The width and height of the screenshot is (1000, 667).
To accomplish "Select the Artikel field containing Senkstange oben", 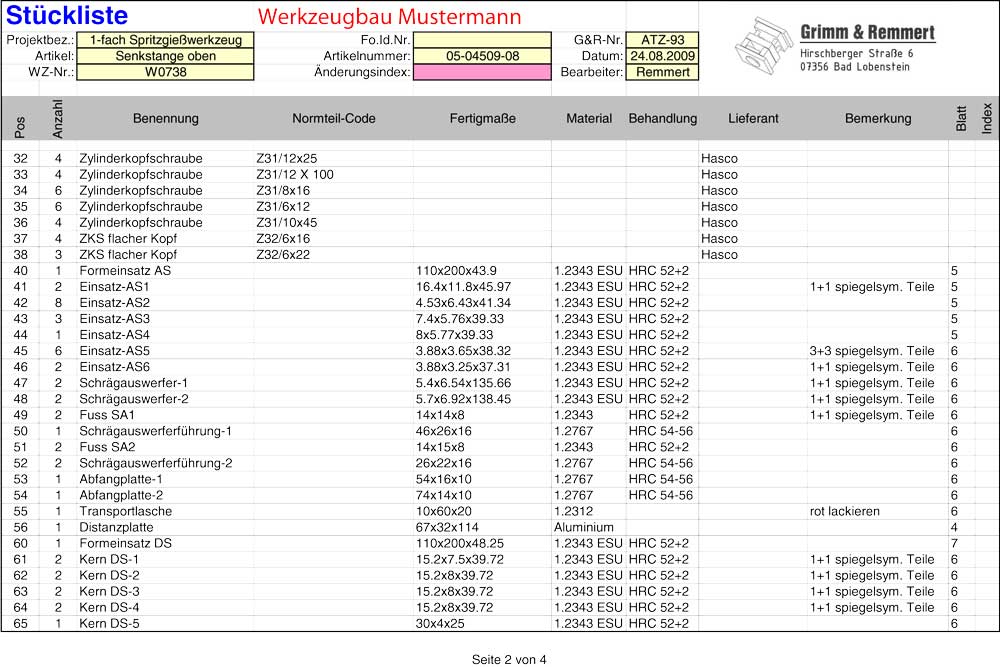I will (x=165, y=57).
